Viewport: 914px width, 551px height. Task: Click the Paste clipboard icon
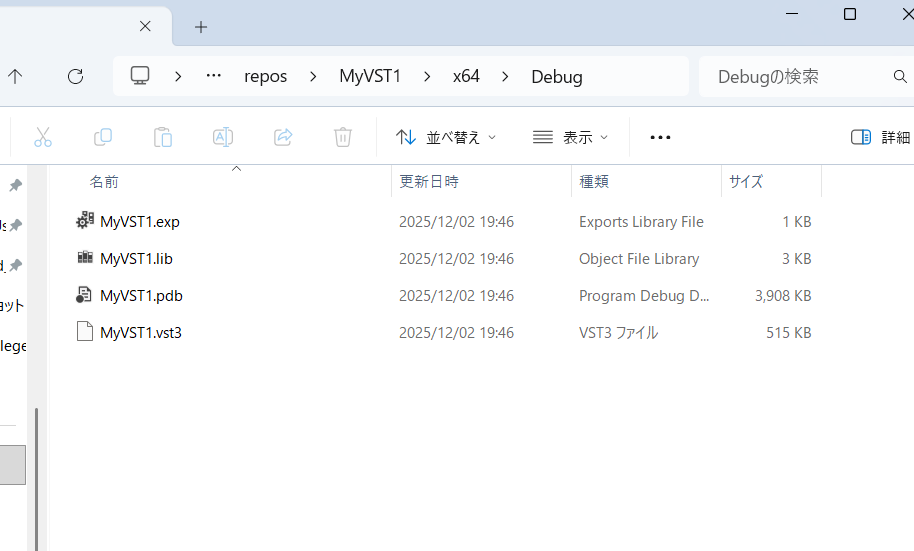163,137
